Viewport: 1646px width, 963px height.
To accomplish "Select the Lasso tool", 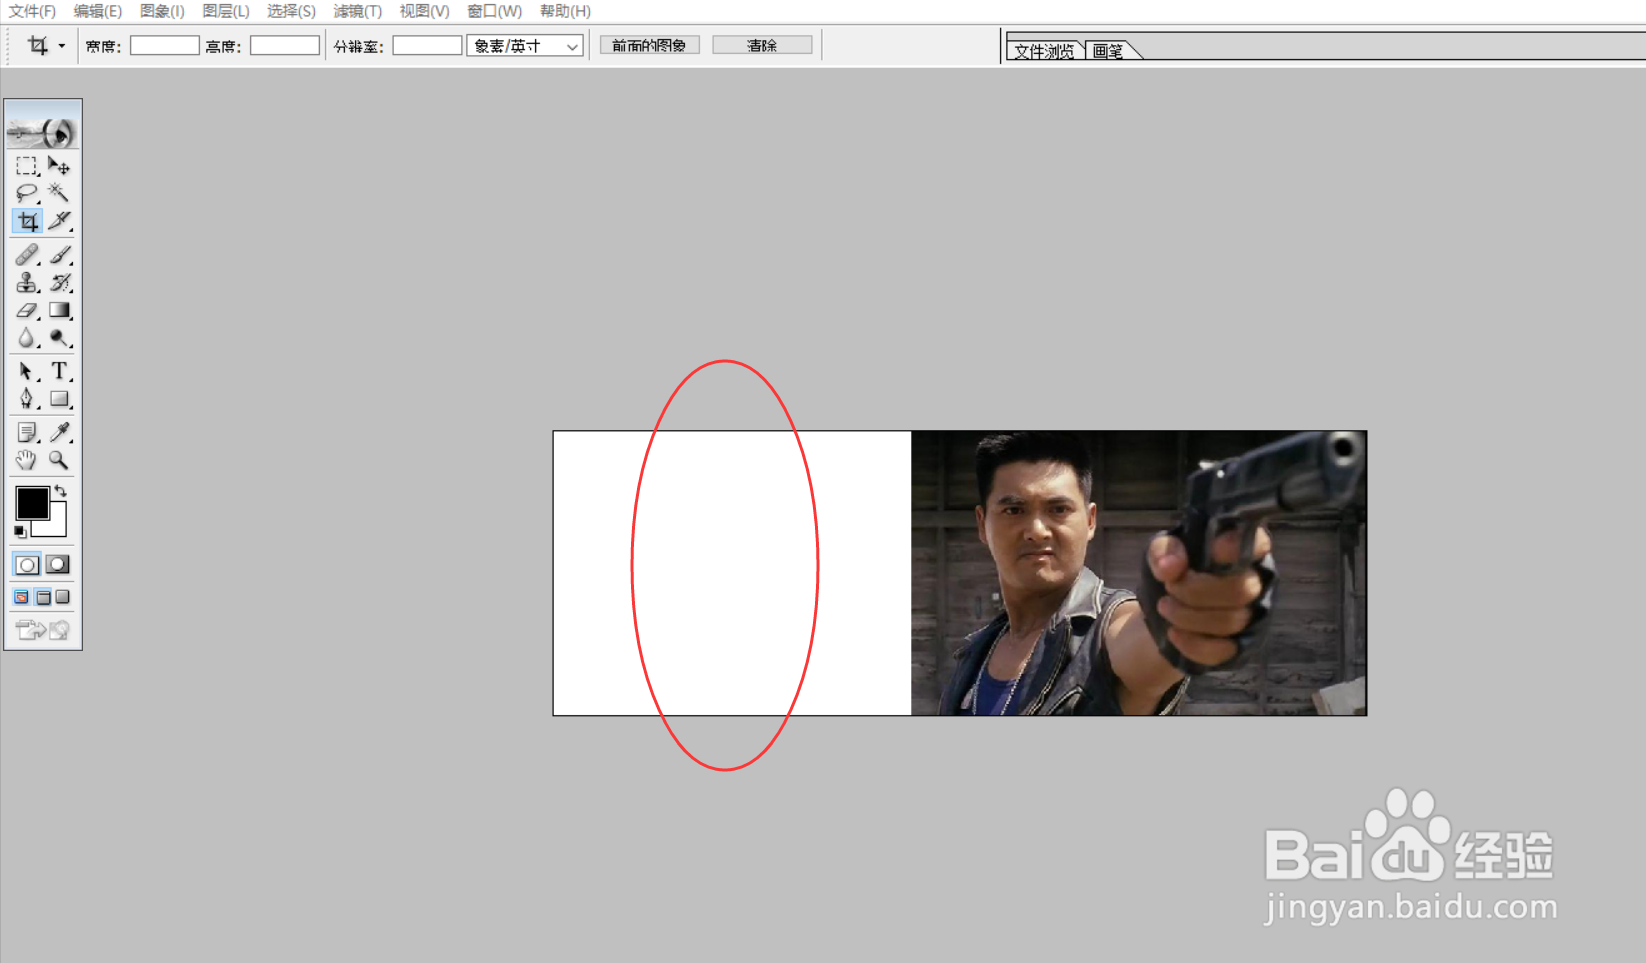I will click(x=27, y=193).
